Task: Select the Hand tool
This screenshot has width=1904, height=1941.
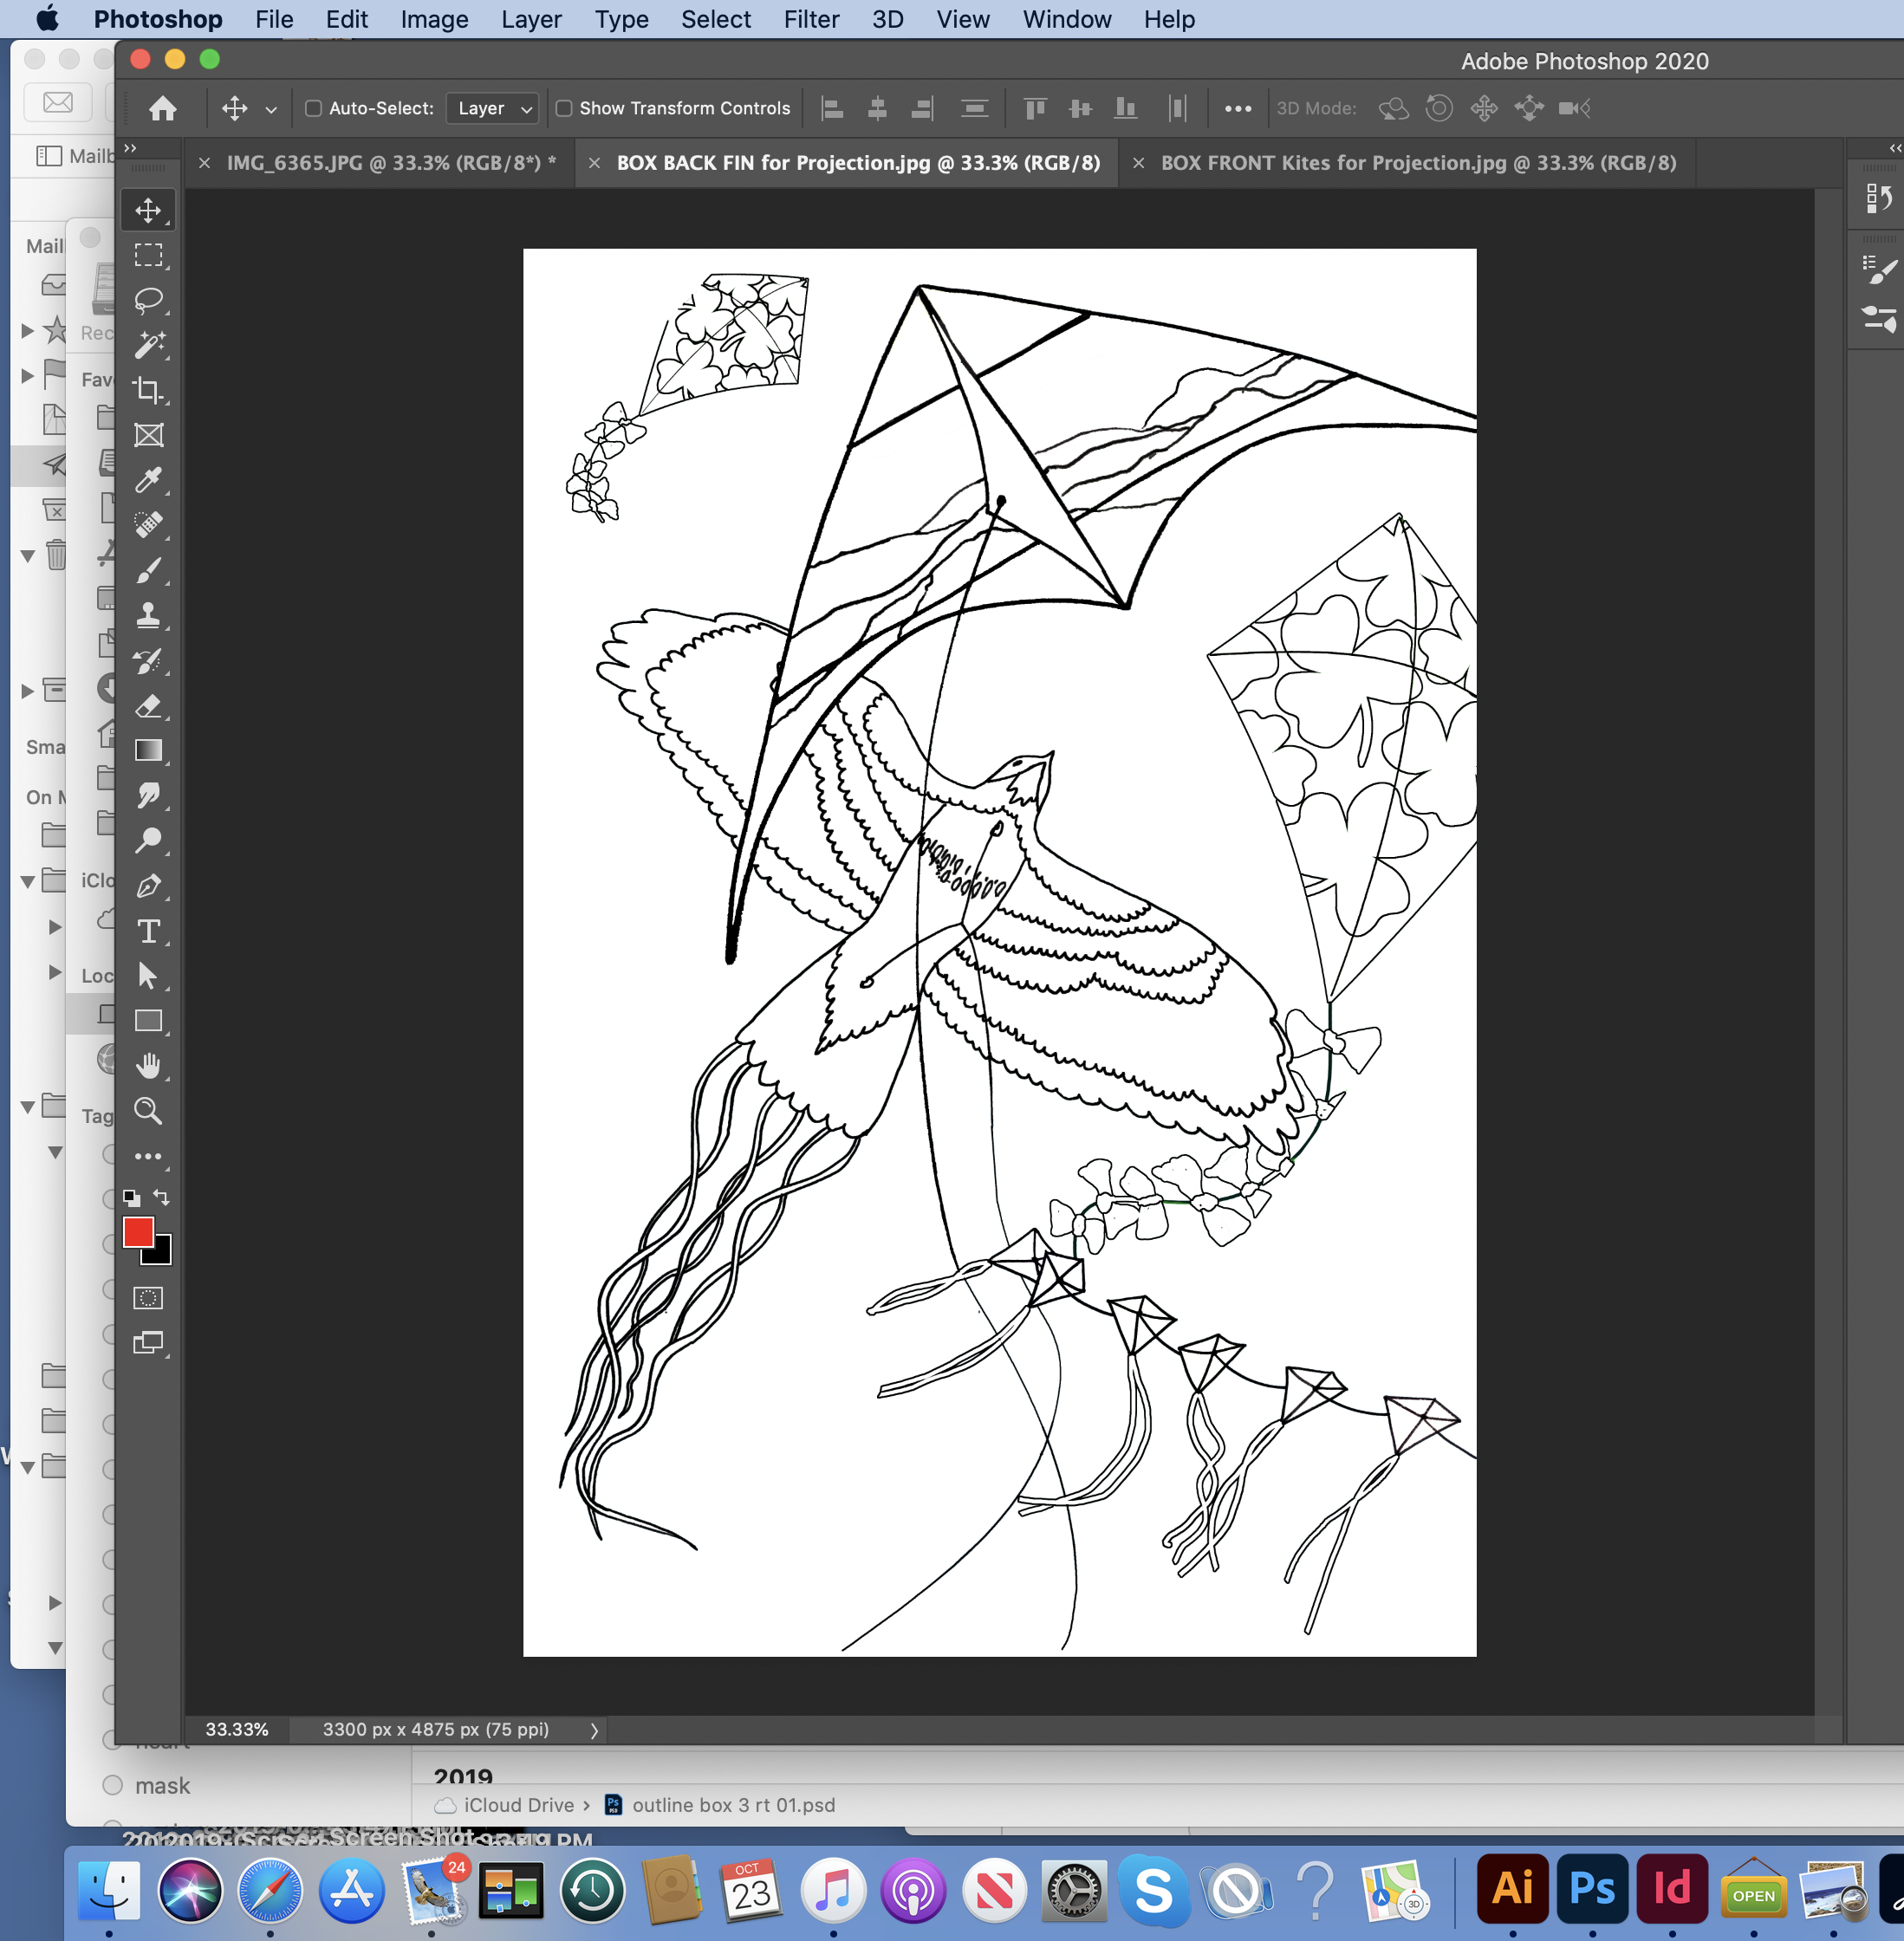Action: (148, 1066)
